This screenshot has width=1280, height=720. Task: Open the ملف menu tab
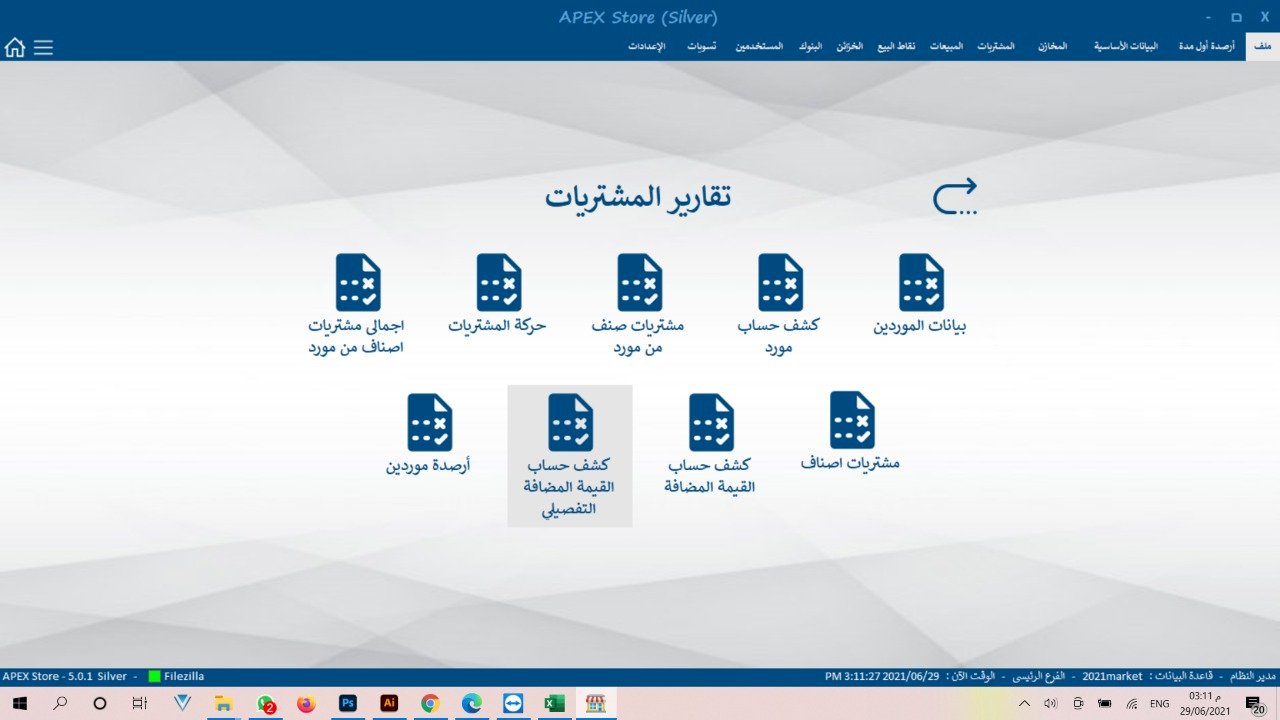[x=1262, y=47]
